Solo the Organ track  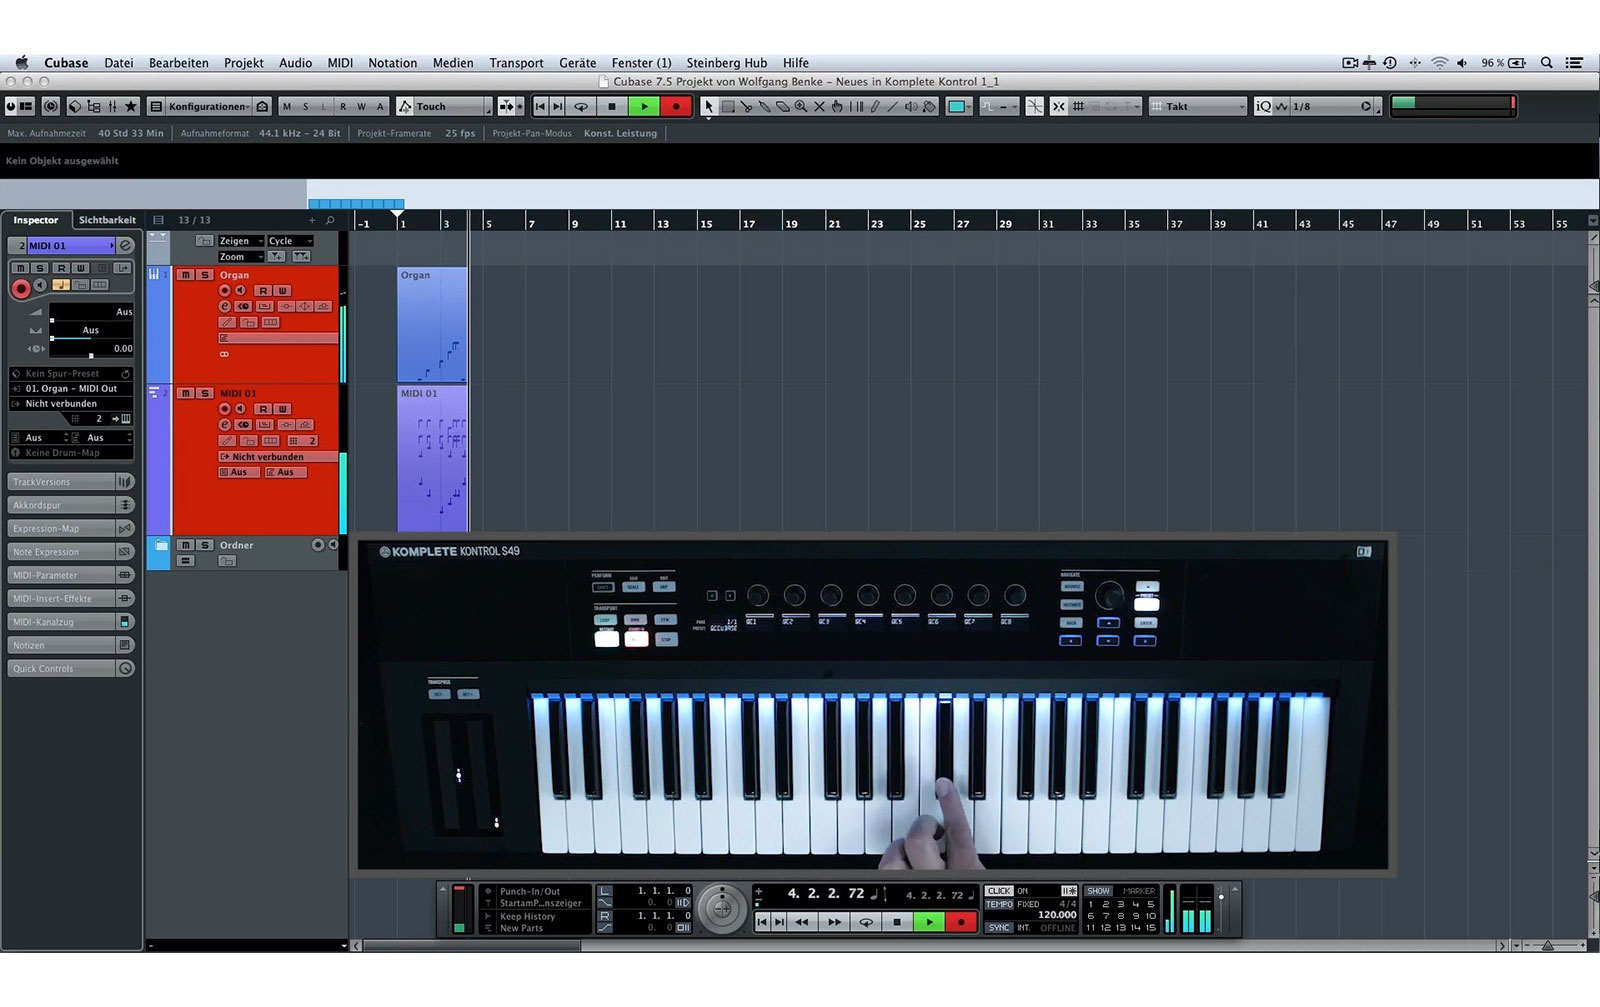(204, 275)
